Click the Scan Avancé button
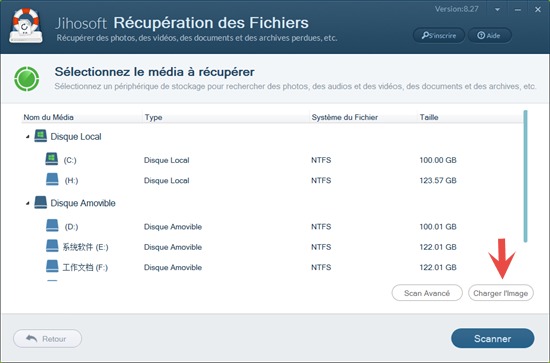550x363 pixels. (427, 293)
